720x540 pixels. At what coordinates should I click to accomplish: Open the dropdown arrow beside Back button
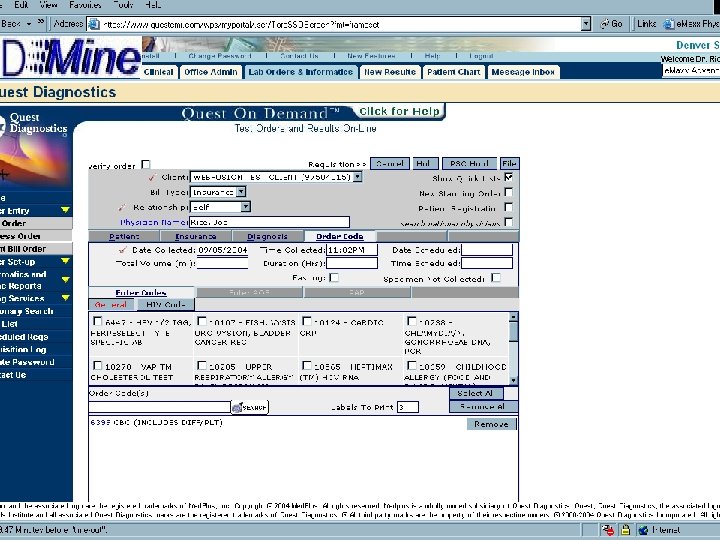[x=29, y=23]
